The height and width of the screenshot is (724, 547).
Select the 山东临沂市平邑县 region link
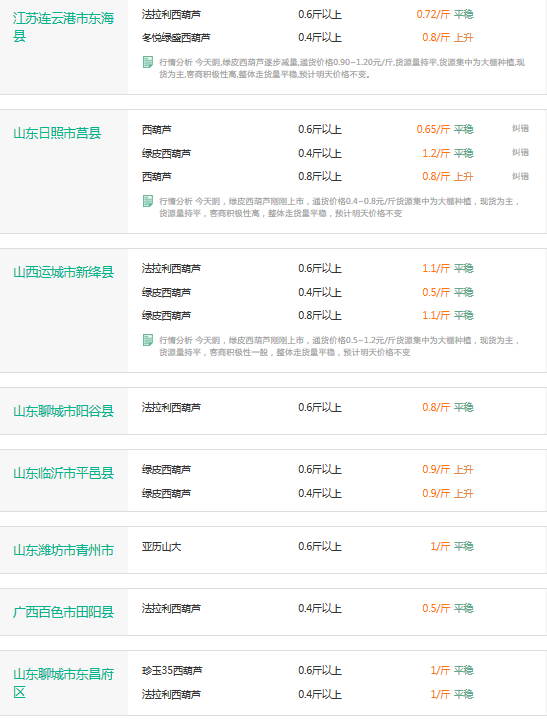[63, 473]
